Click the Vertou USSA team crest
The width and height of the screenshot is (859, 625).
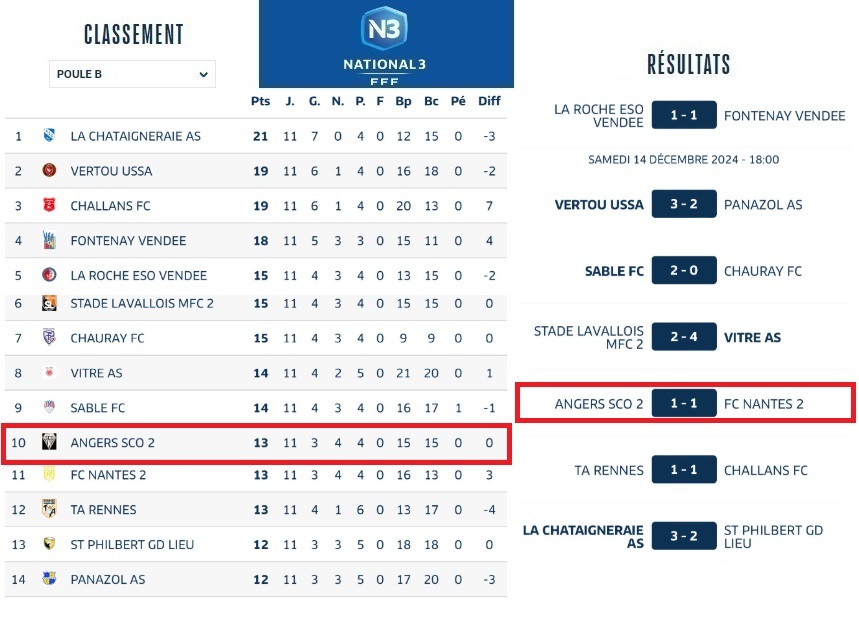(x=49, y=171)
